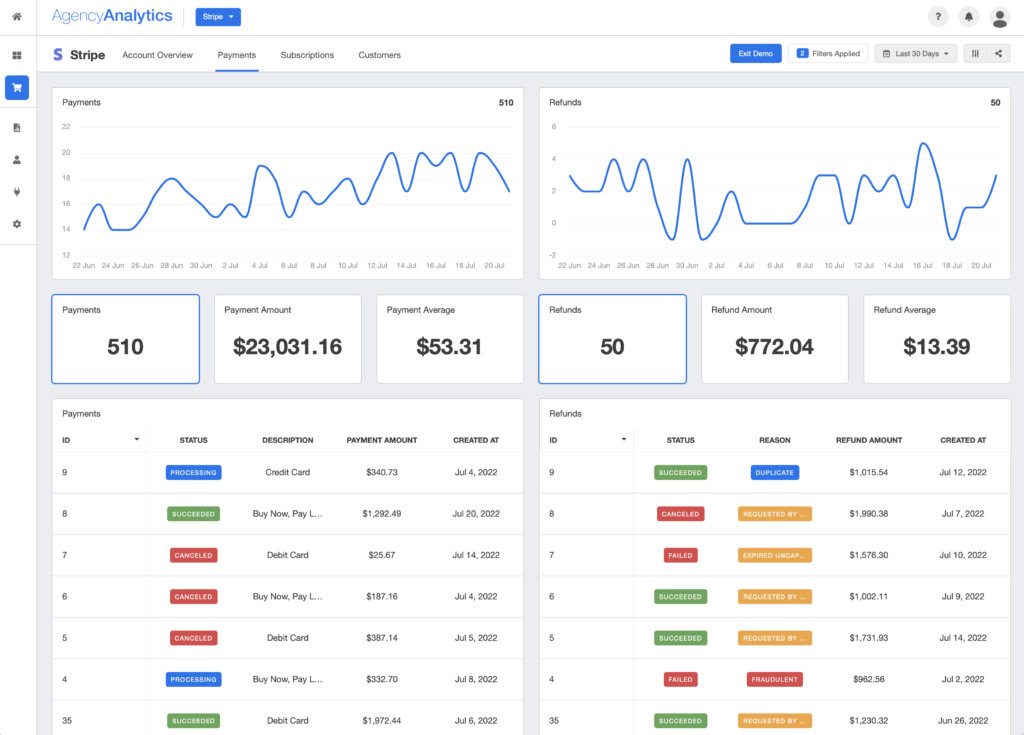Sort by PAYMENT AMOUNT column header
This screenshot has width=1024, height=735.
pyautogui.click(x=381, y=440)
